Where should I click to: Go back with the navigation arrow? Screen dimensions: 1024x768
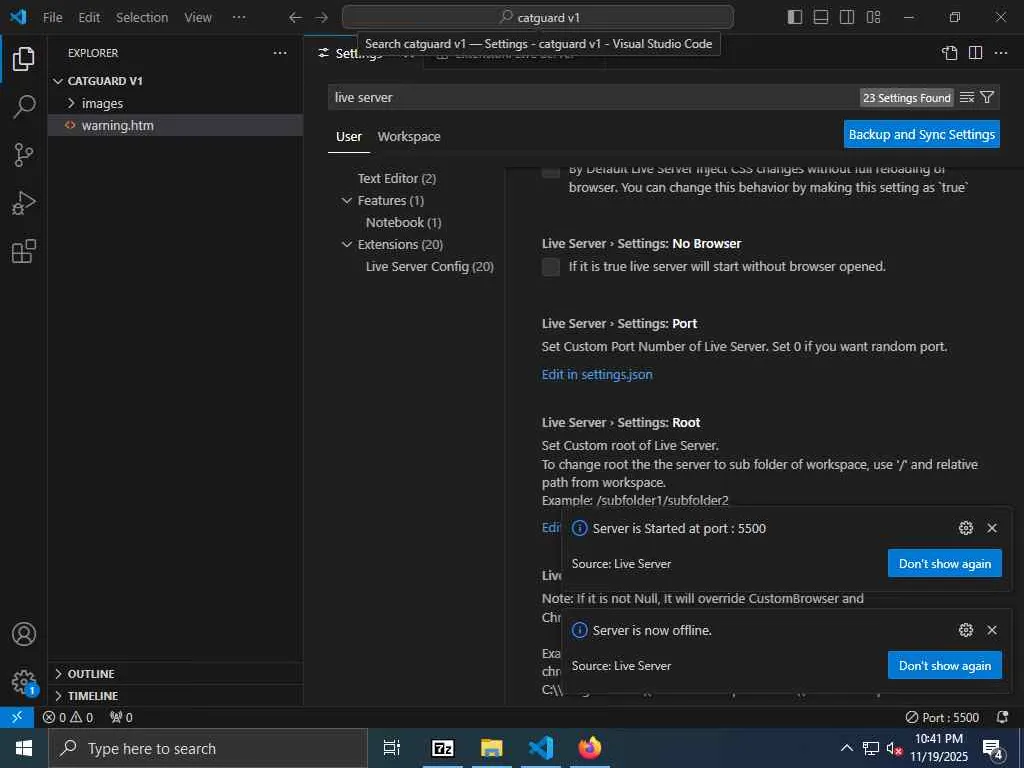(x=295, y=18)
